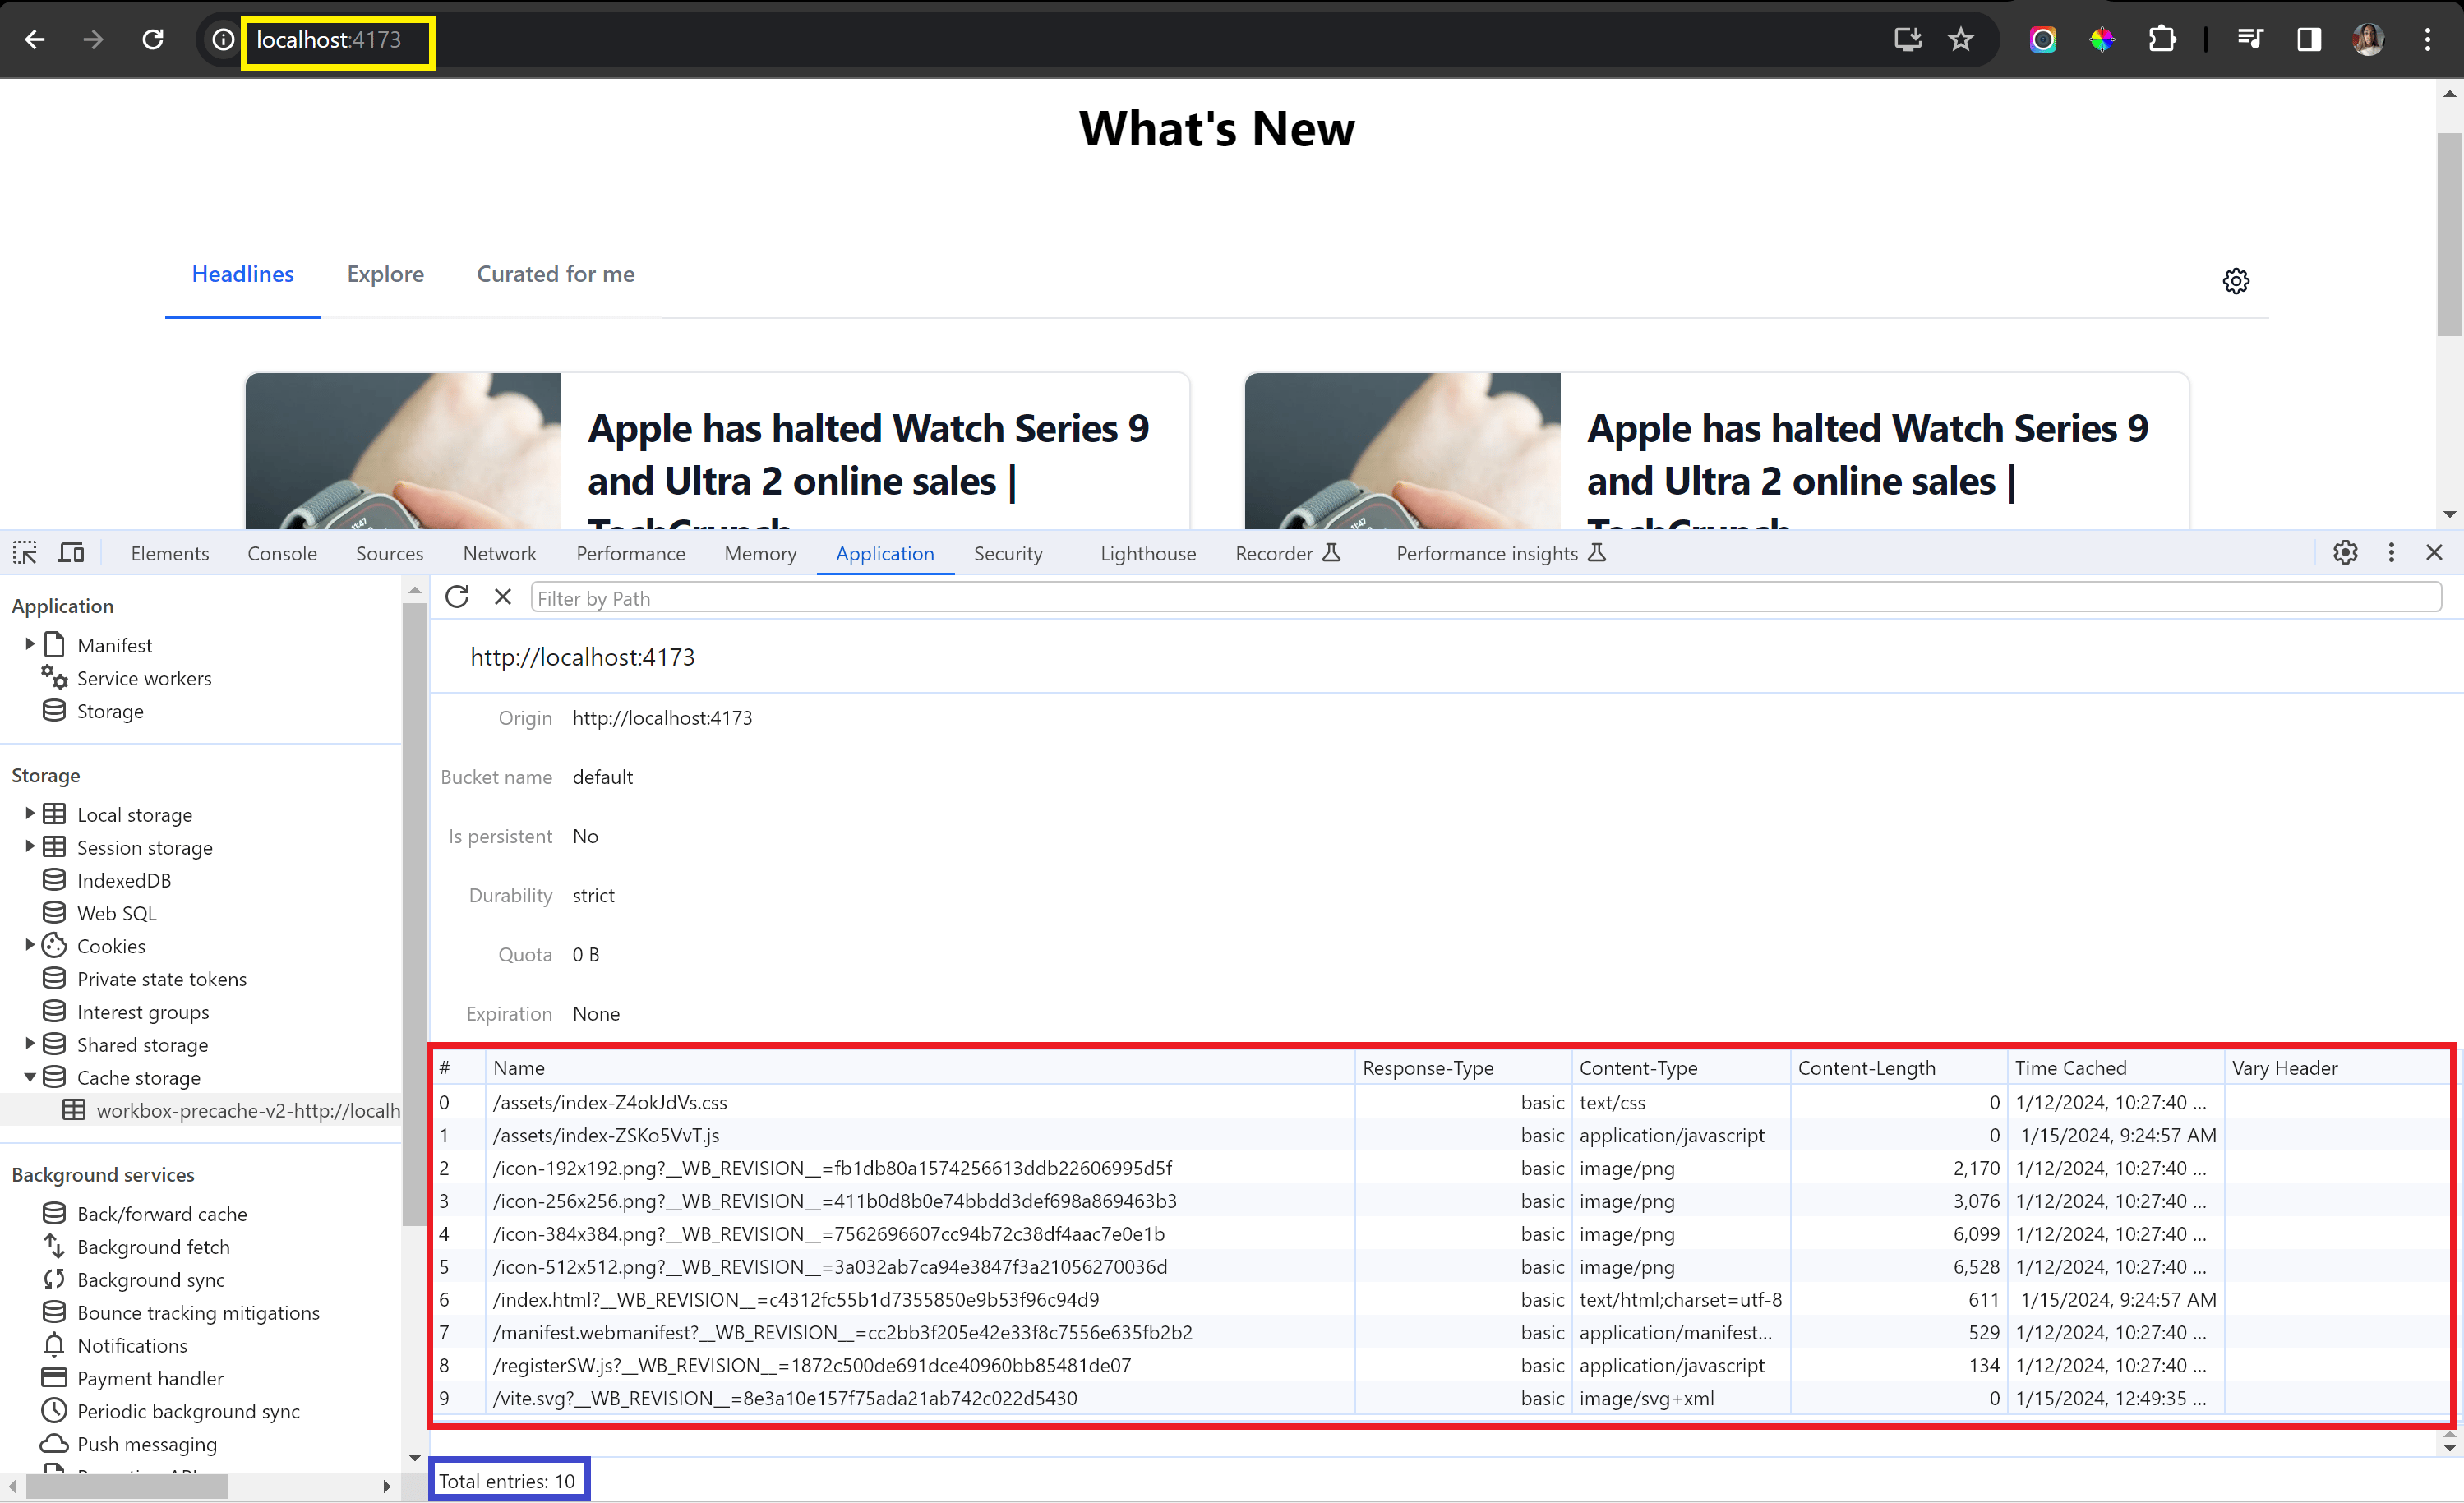Image resolution: width=2464 pixels, height=1503 pixels.
Task: Expand the Manifest tree item arrow
Action: tap(30, 644)
